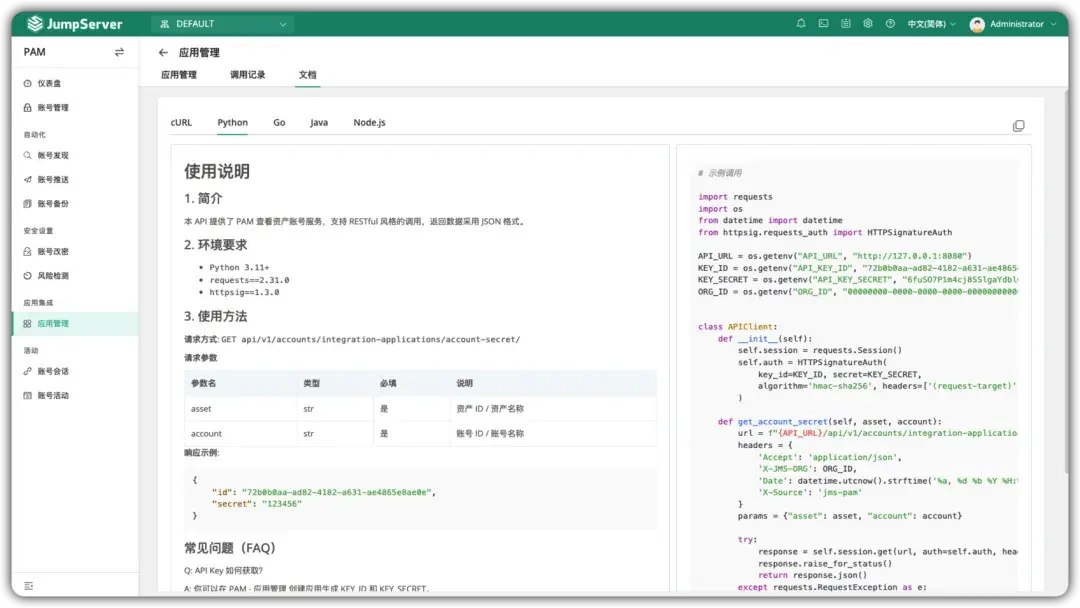Open the help question-mark icon
Viewport: 1080px width, 608px height.
click(x=890, y=23)
